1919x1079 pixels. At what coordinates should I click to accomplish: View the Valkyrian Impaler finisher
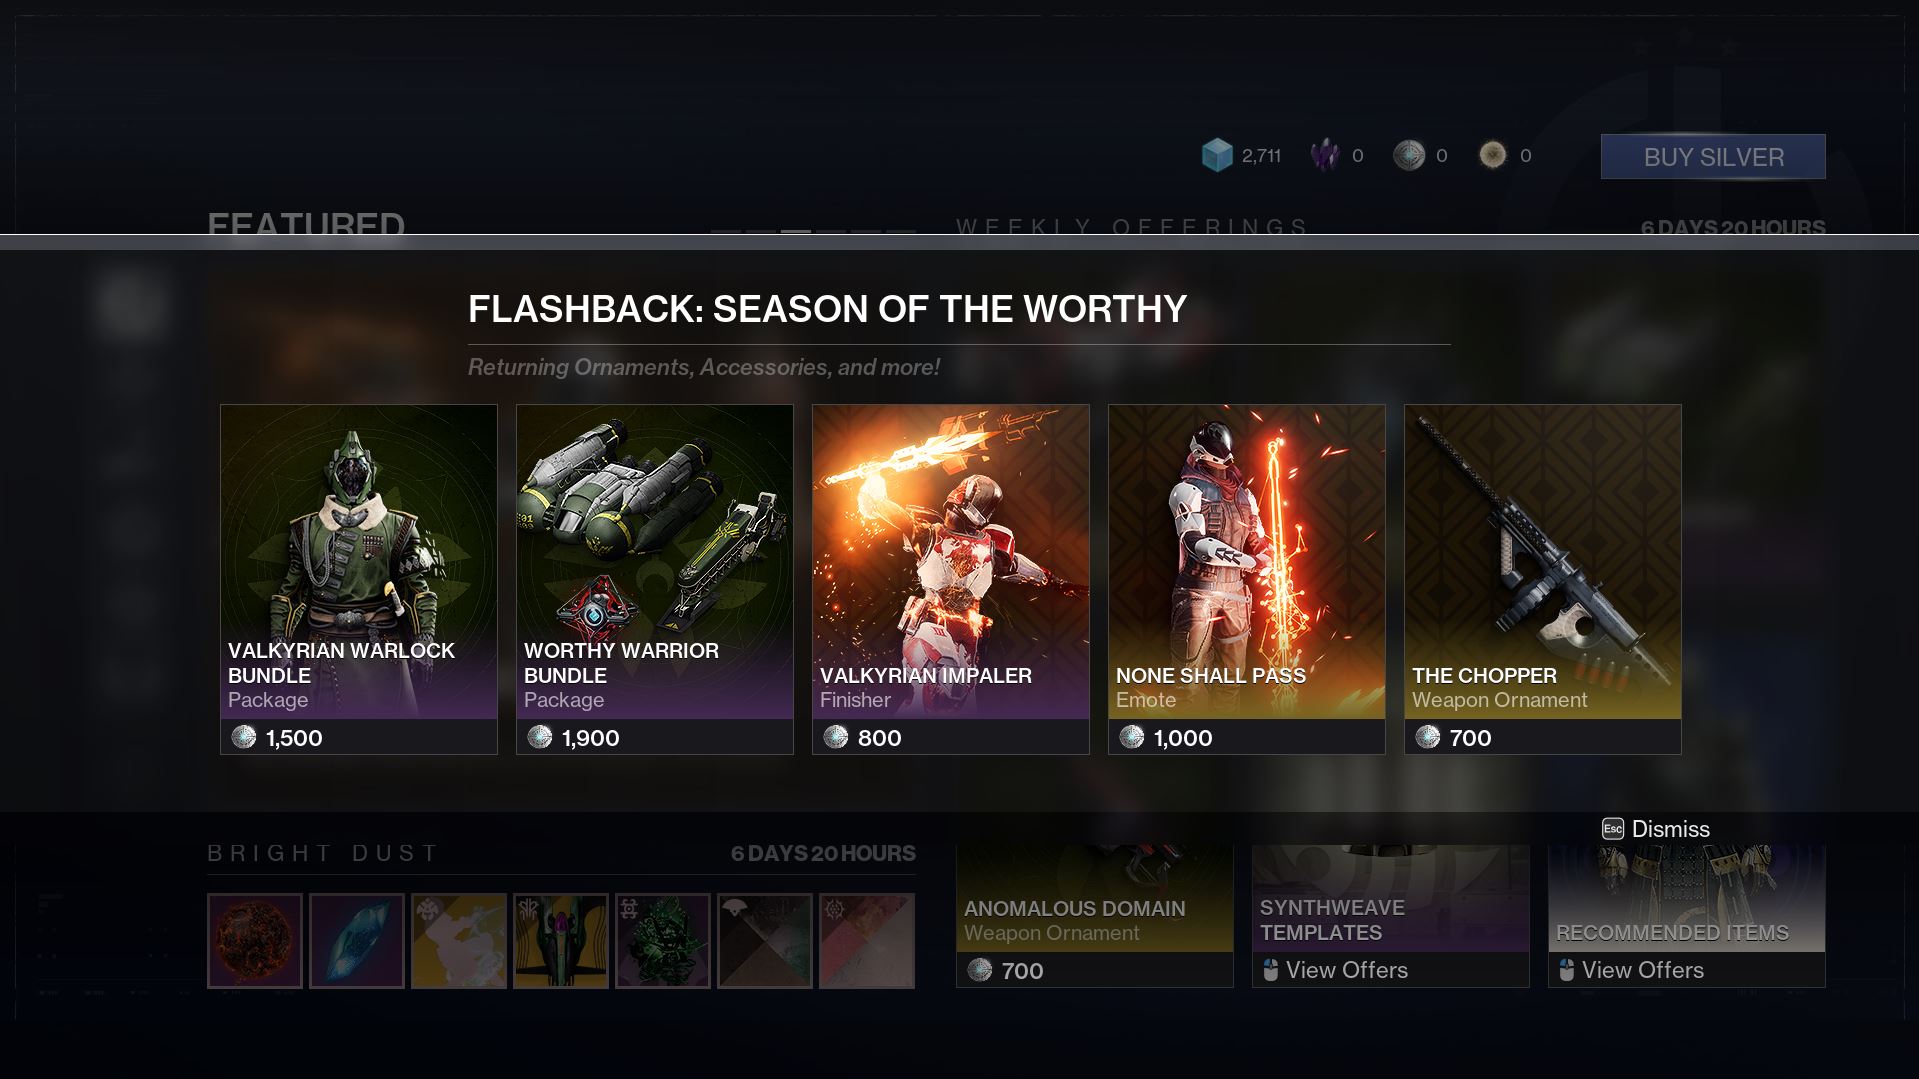click(951, 579)
